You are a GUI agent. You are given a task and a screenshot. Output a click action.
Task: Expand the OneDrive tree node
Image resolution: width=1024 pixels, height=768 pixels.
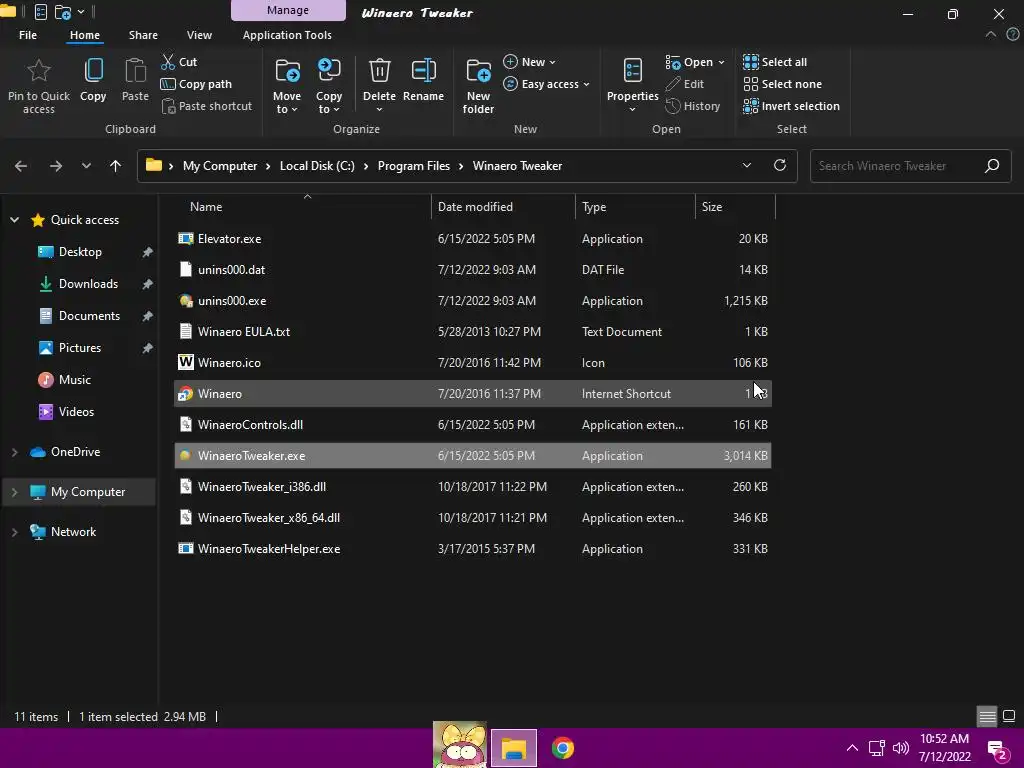point(14,452)
